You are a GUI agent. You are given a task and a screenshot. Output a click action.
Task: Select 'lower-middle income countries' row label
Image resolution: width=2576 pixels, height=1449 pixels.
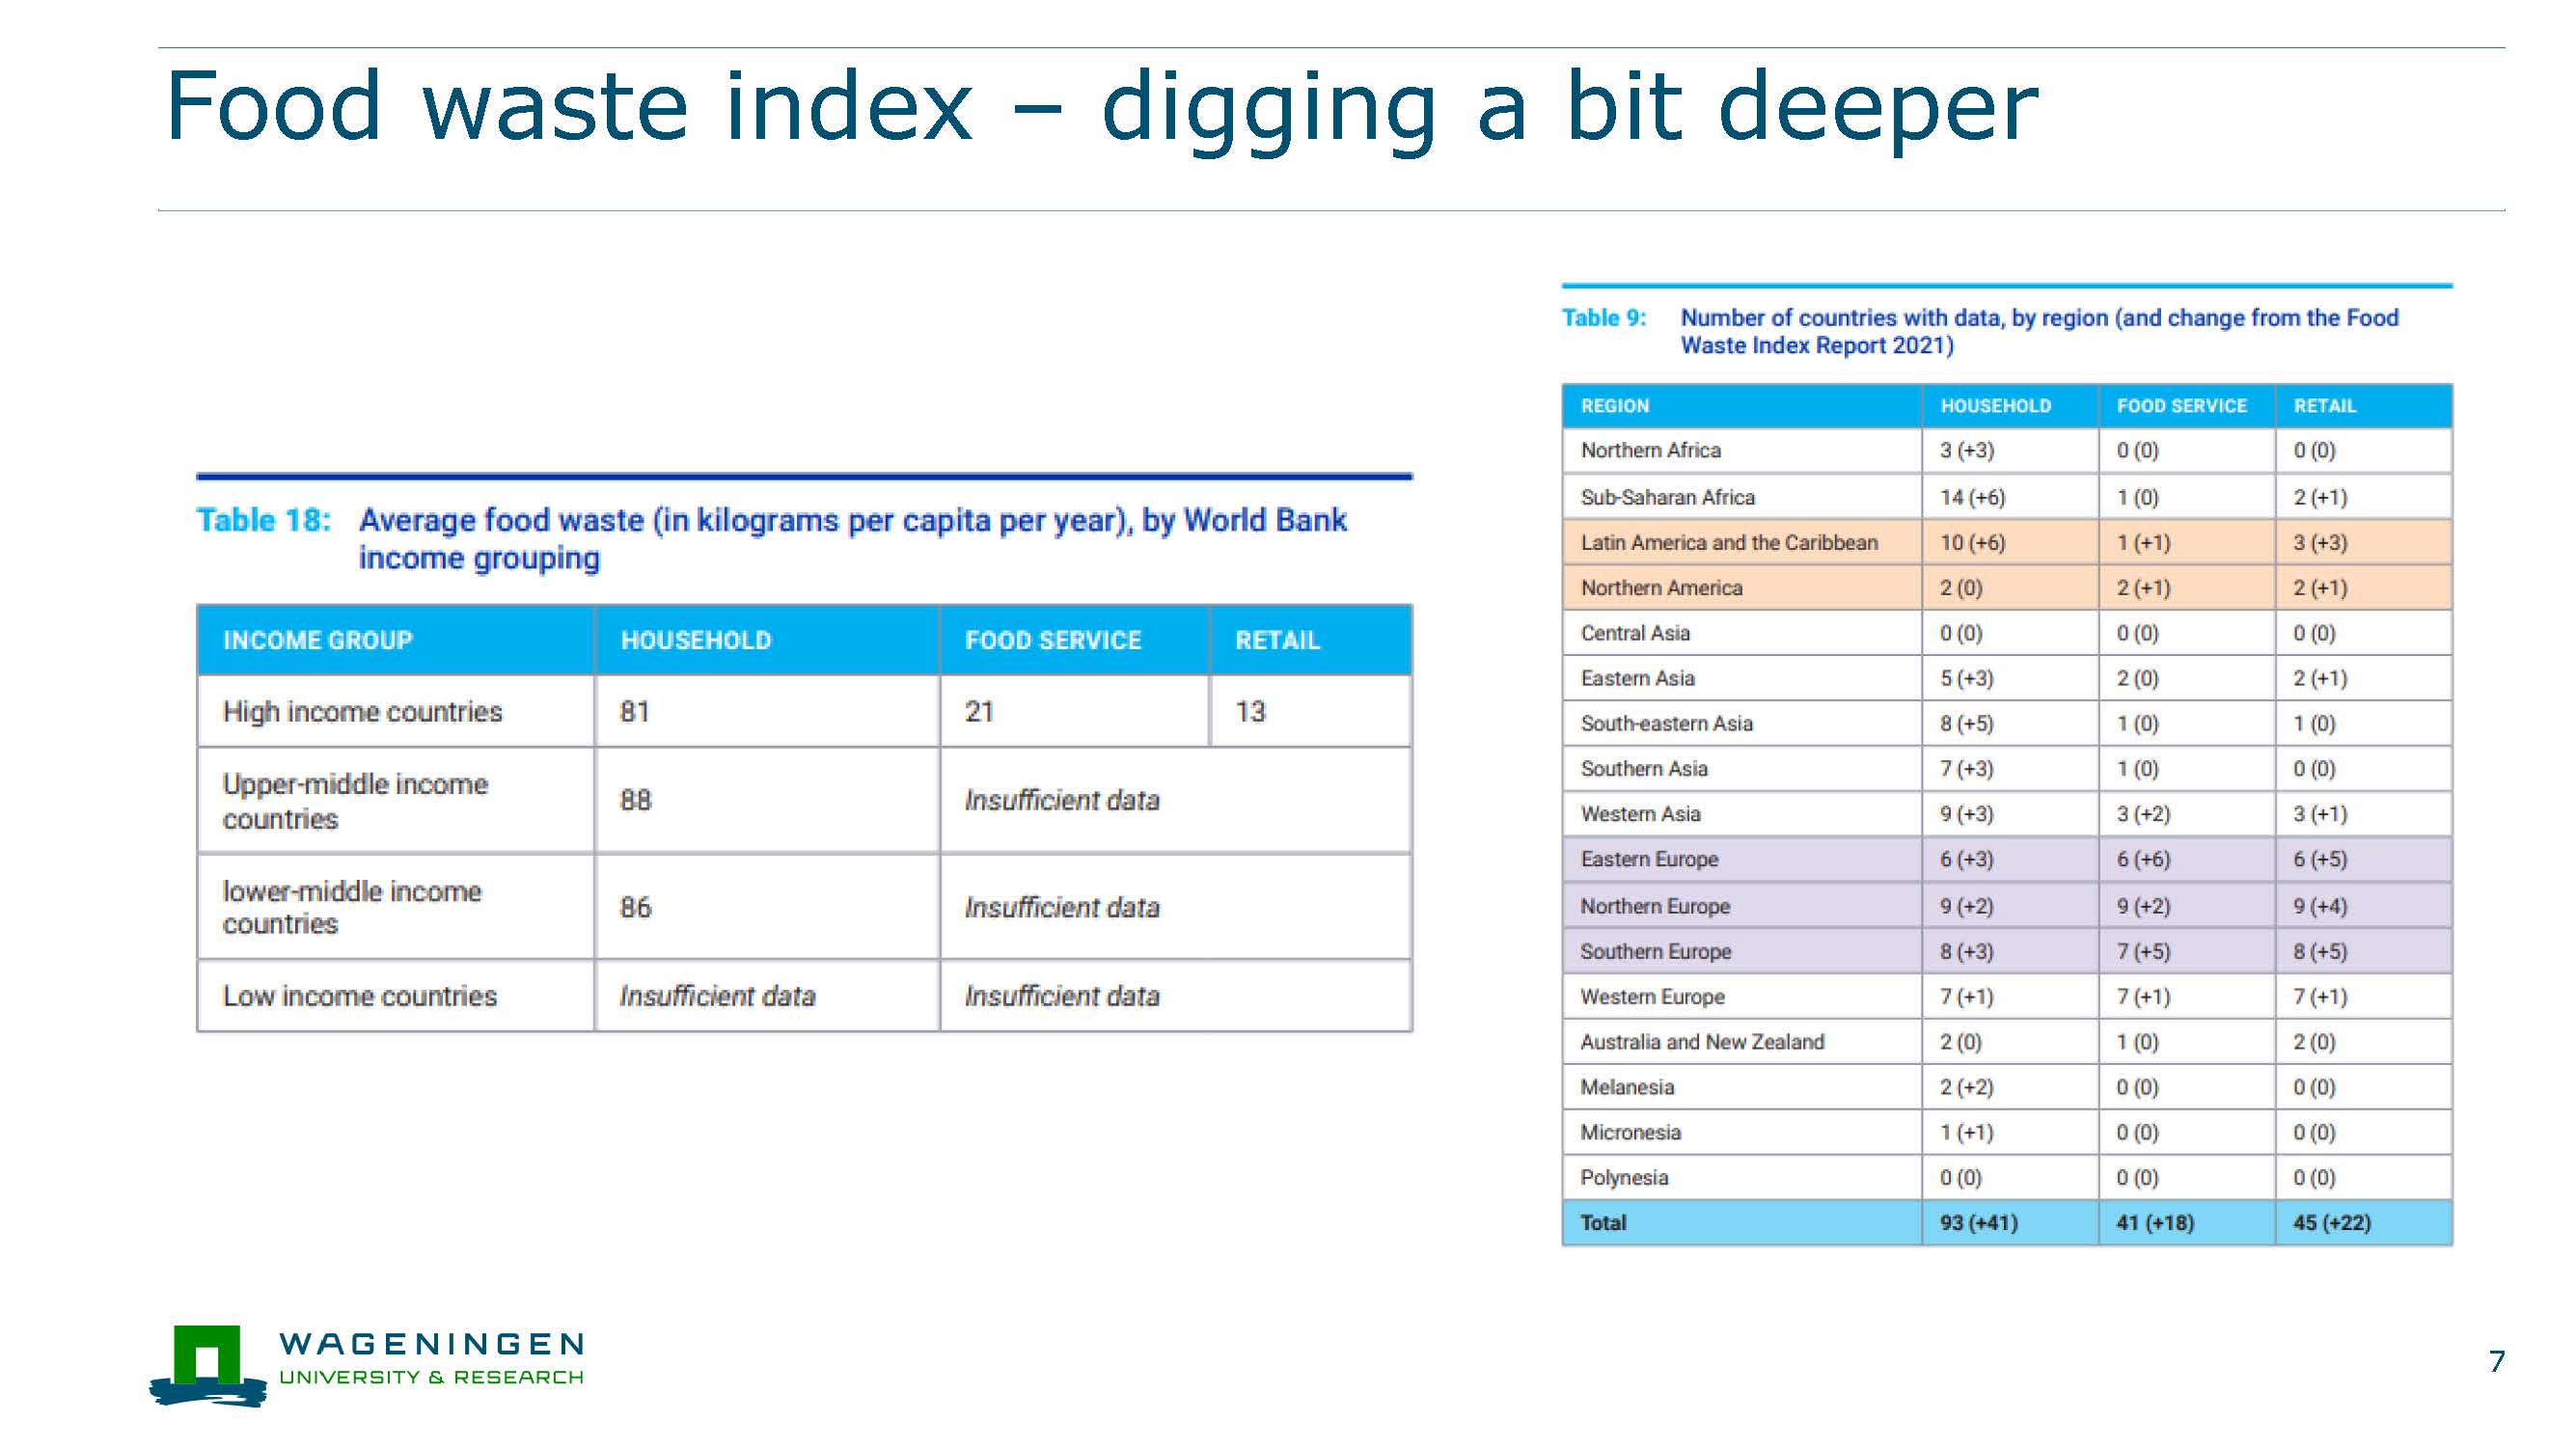tap(352, 907)
